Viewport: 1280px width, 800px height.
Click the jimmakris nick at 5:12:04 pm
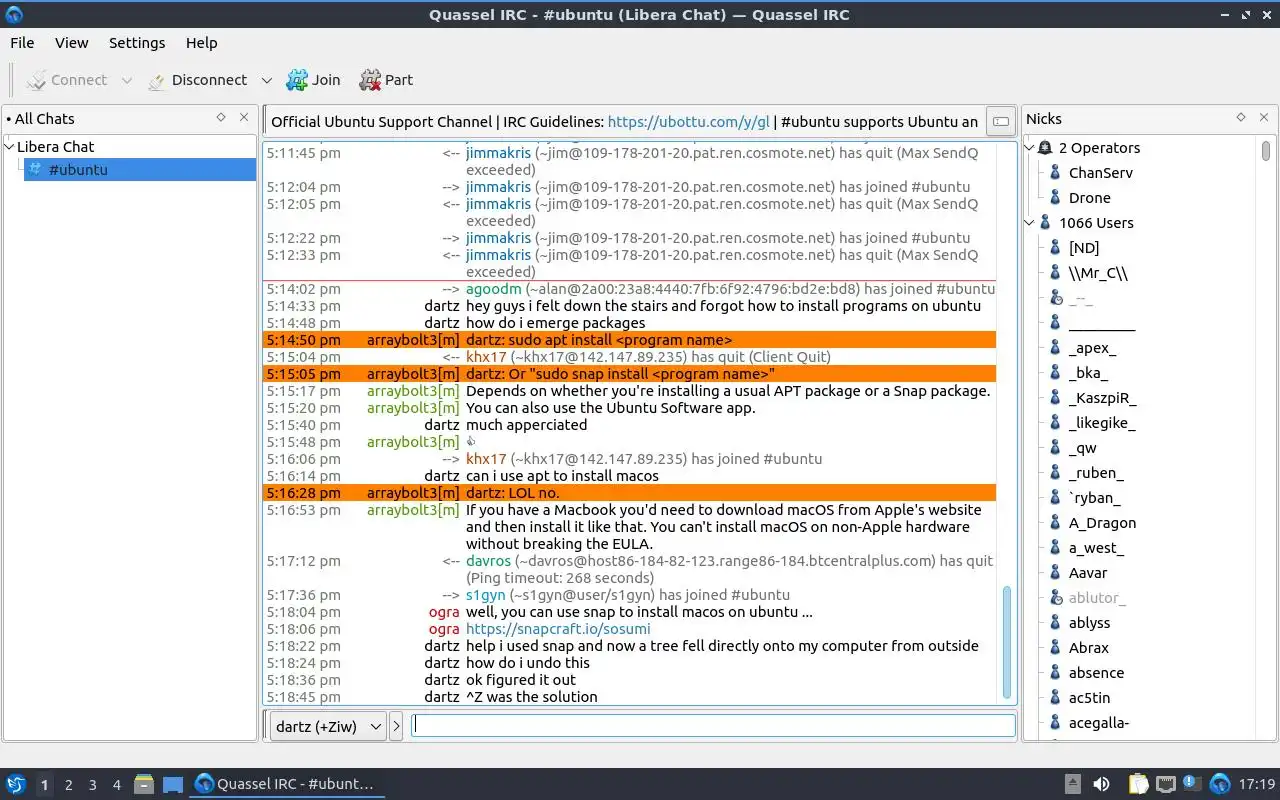[498, 187]
